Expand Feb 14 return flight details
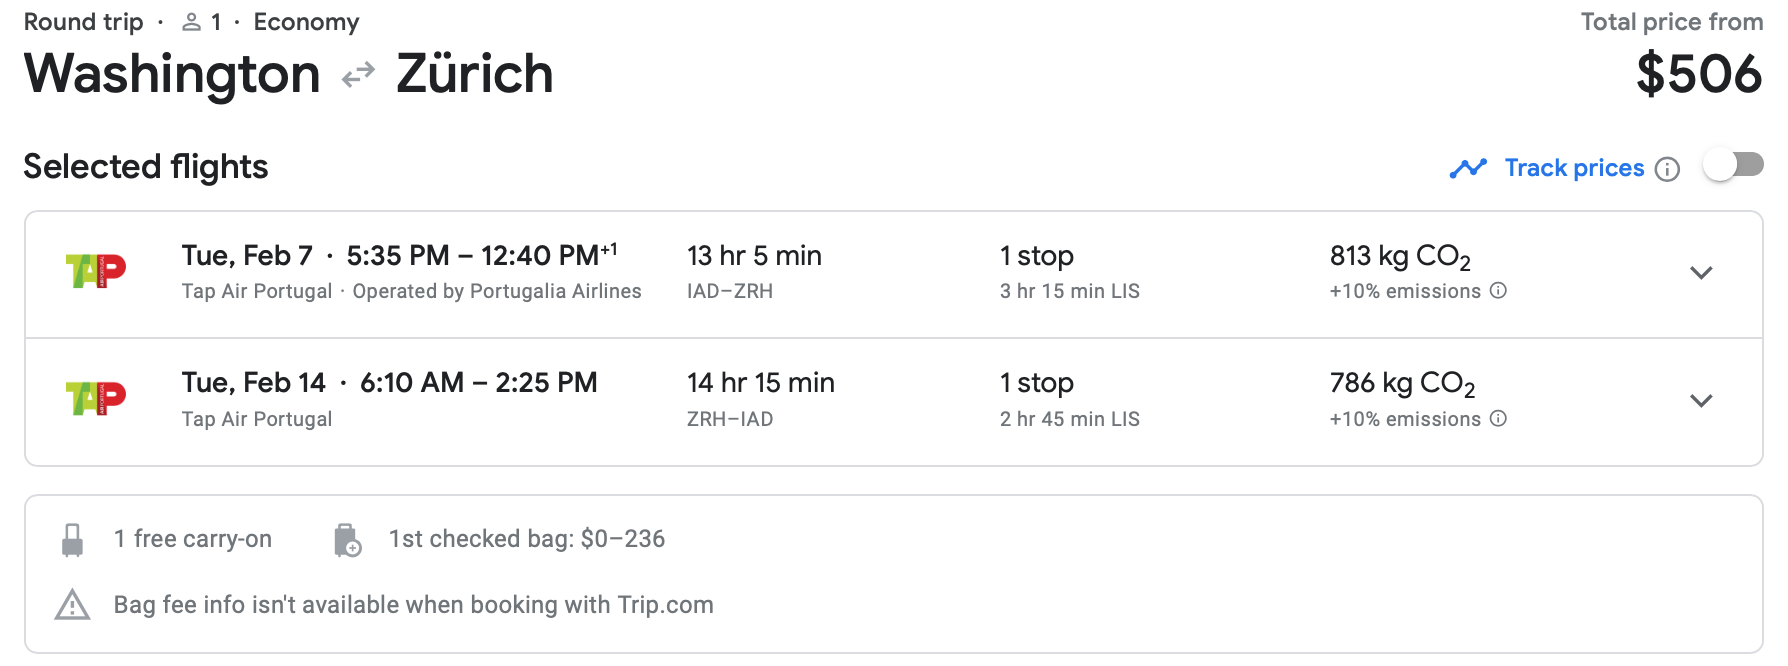 point(1701,401)
